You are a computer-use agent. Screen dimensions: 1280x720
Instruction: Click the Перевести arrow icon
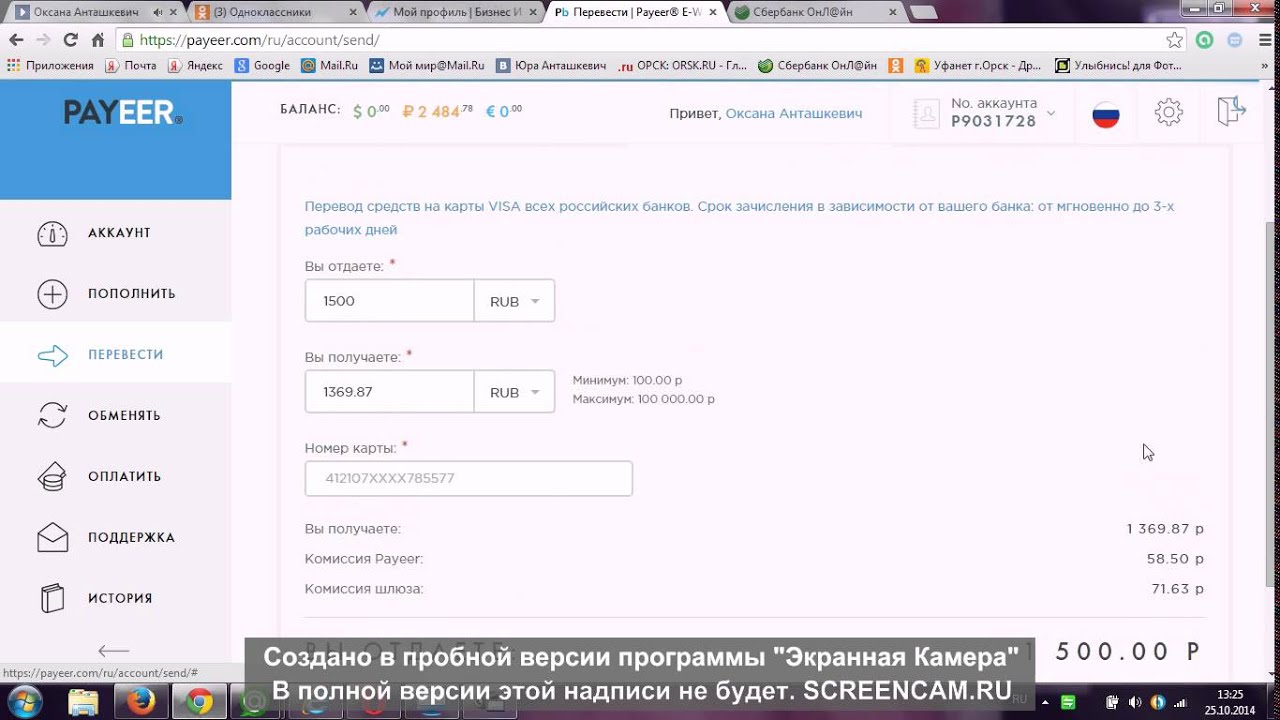[x=52, y=355]
